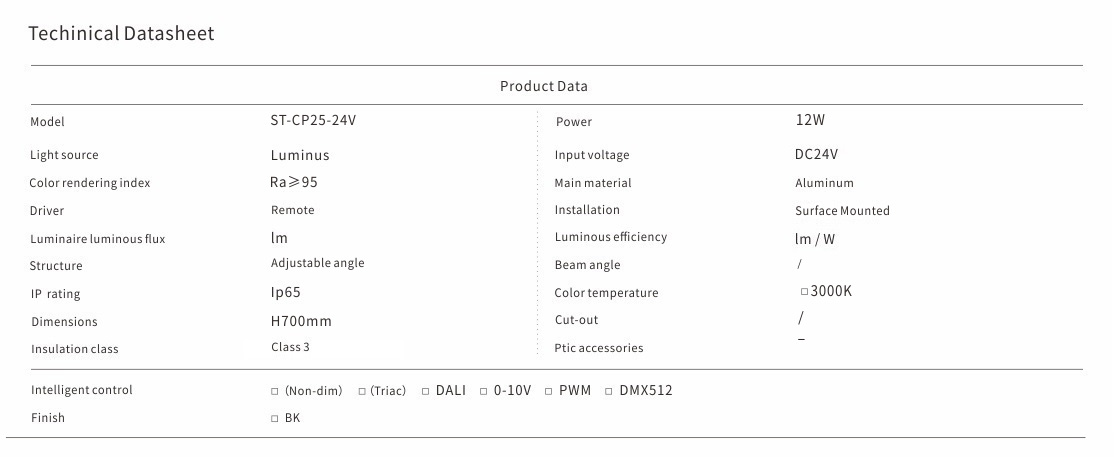1114x457 pixels.
Task: Click the Product Data section header
Action: 544,86
